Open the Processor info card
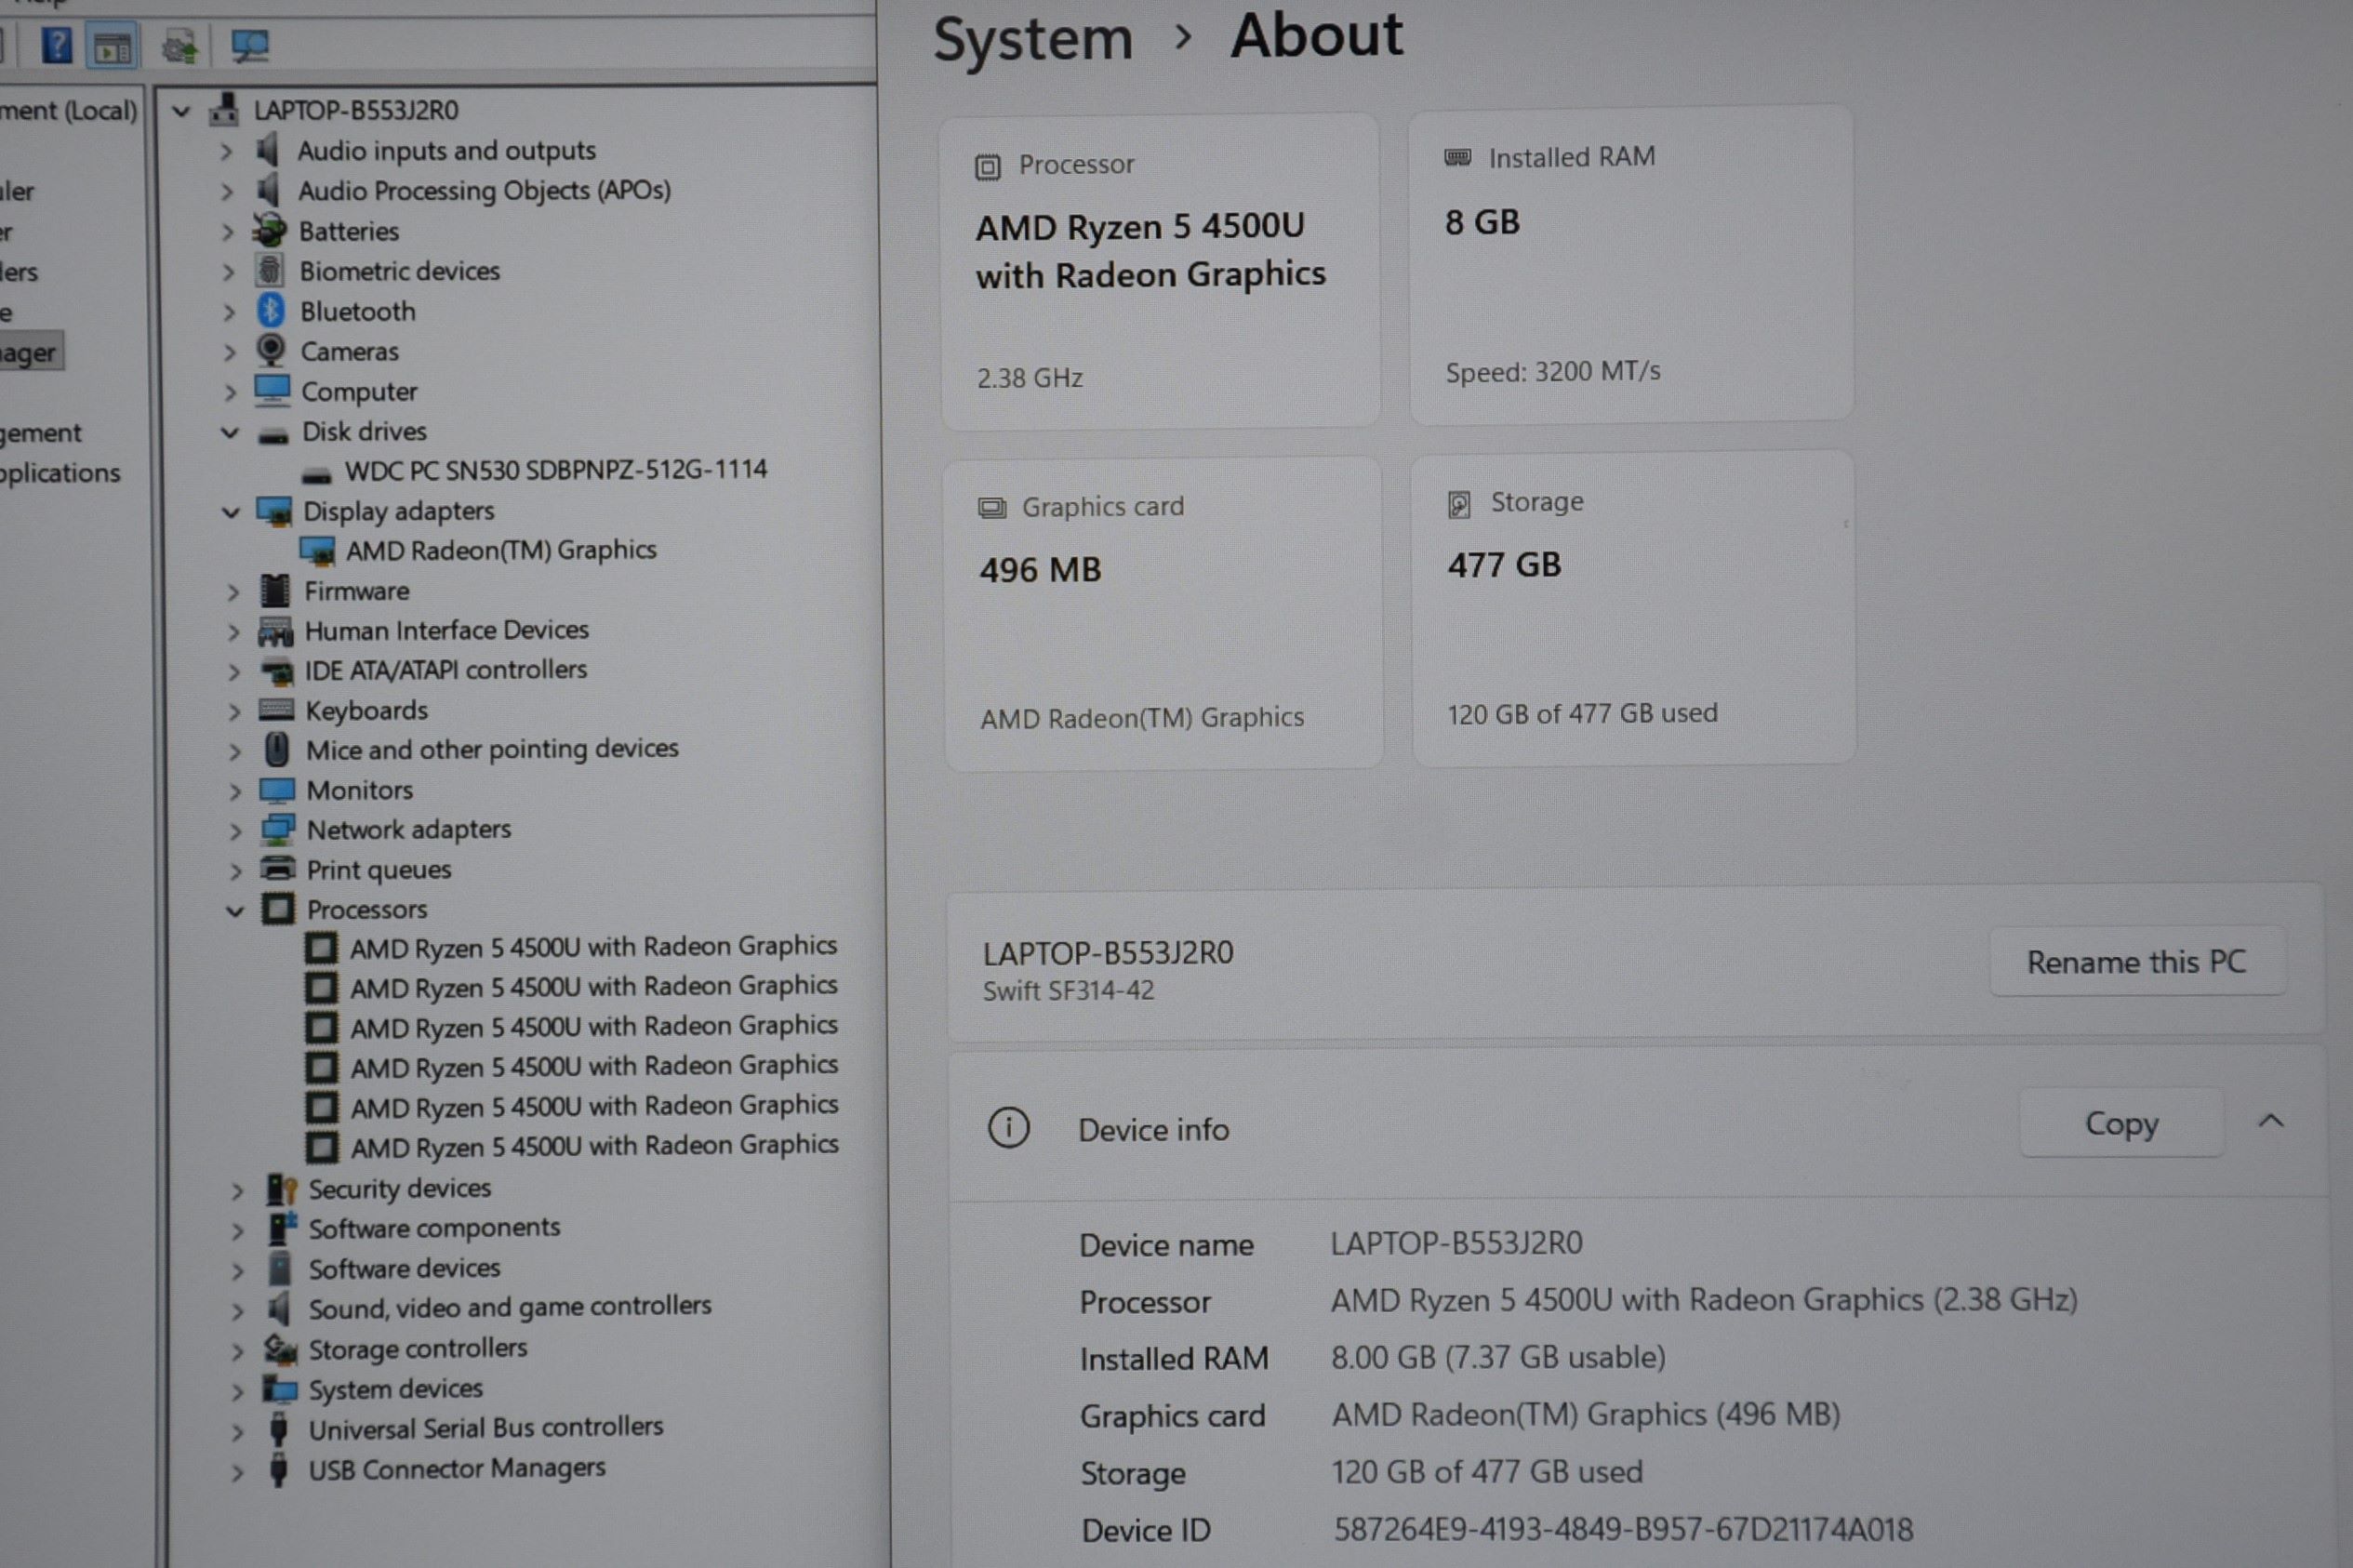This screenshot has width=2353, height=1568. (1160, 271)
